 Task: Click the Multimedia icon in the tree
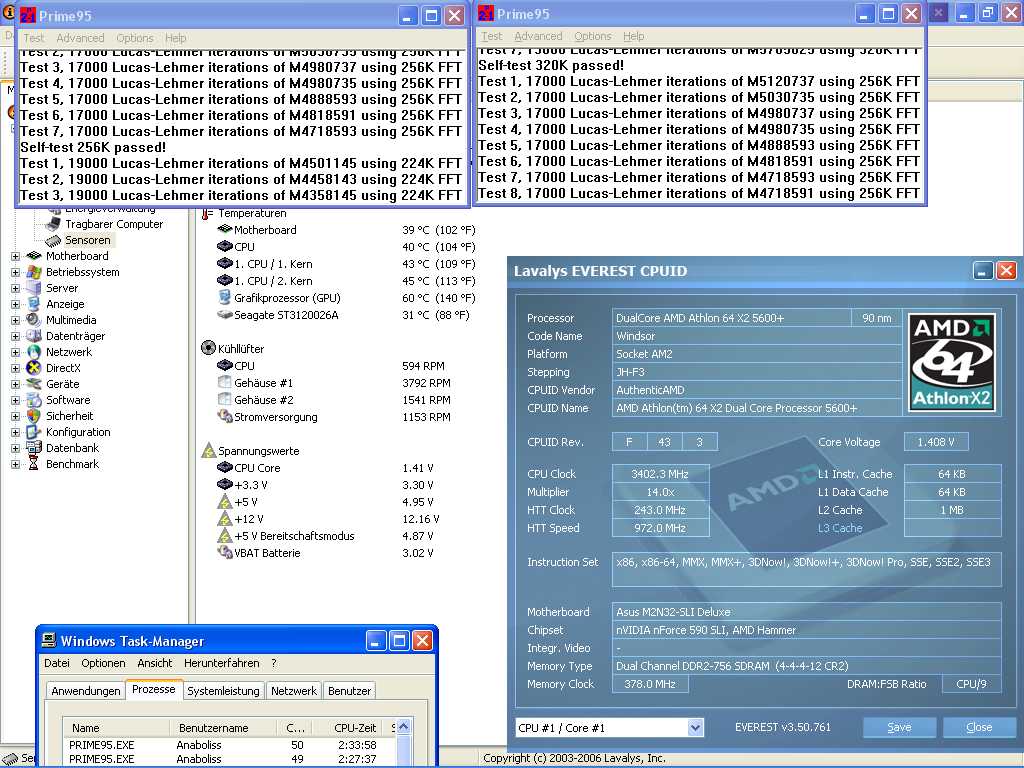[x=33, y=320]
